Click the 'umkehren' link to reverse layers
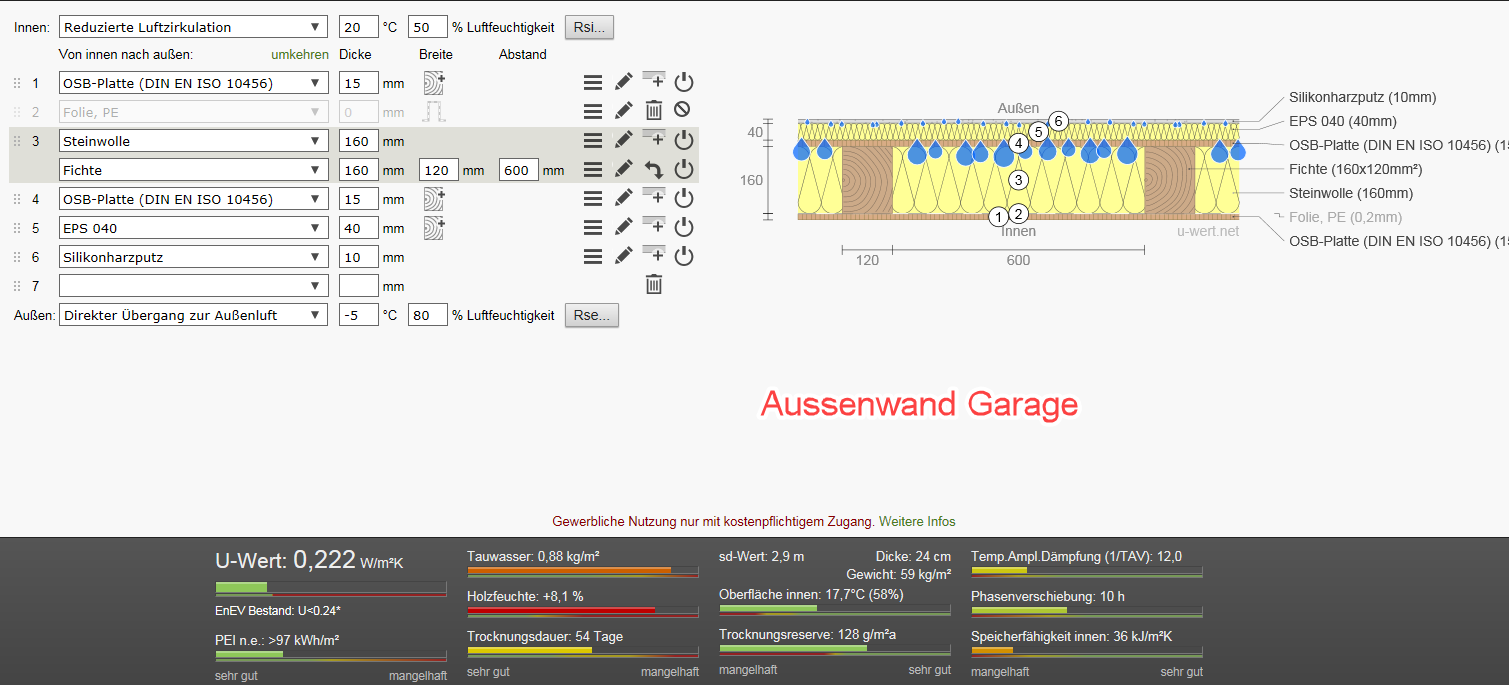This screenshot has height=685, width=1509. (299, 55)
